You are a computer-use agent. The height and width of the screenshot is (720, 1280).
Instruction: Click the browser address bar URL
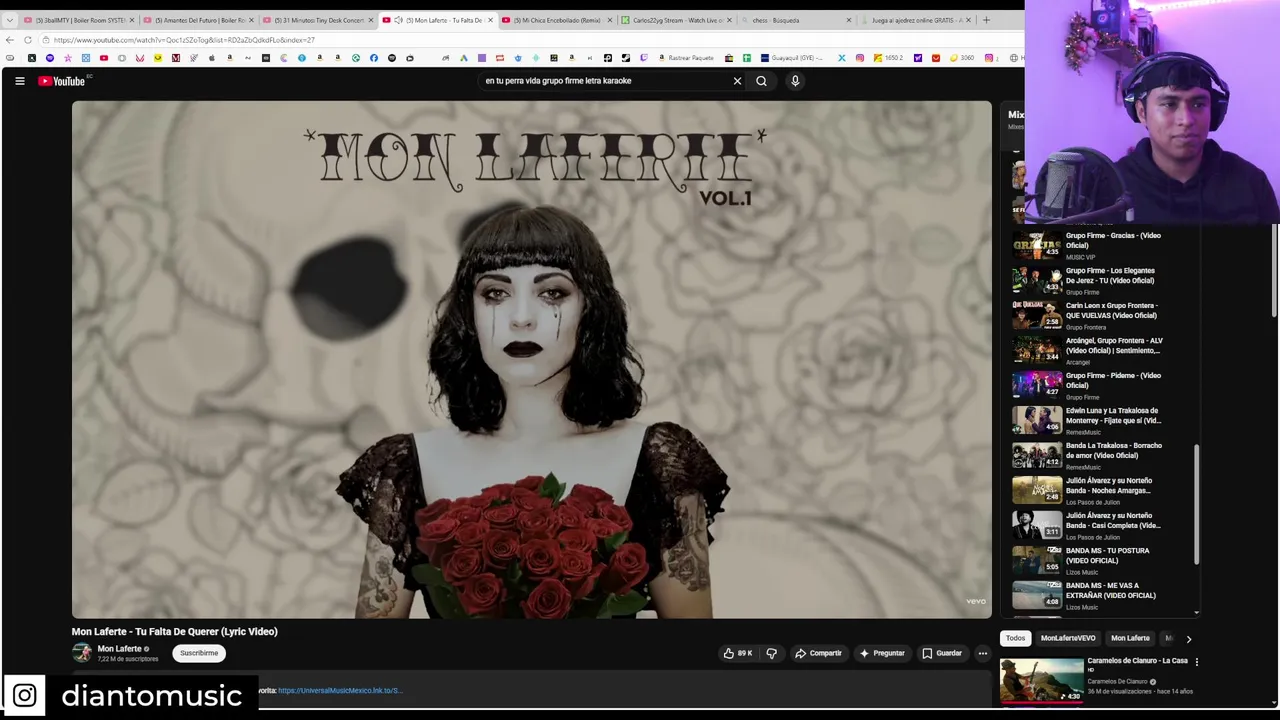coord(184,40)
